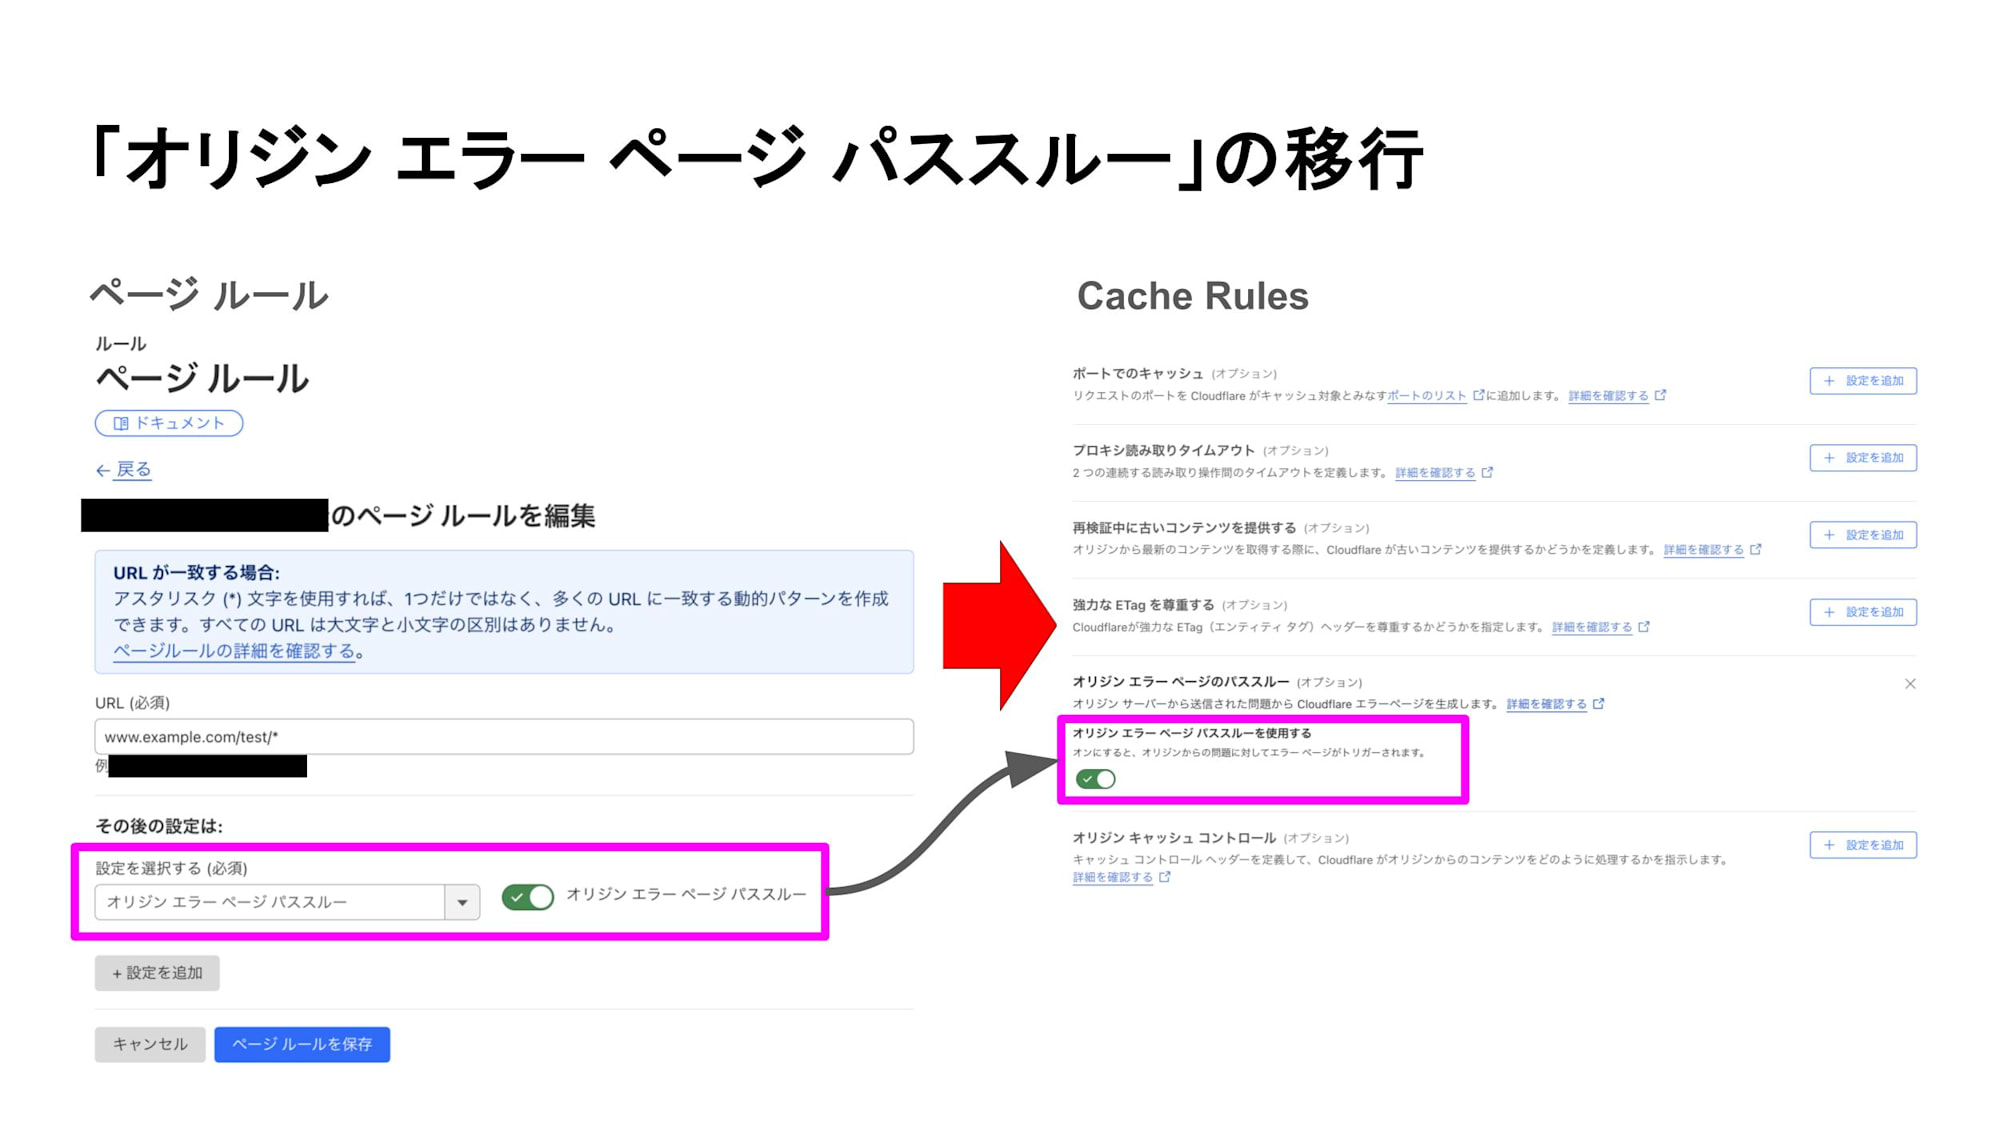The image size is (2000, 1125).
Task: Click the URL が一致する場合: heading
Action: (x=196, y=573)
